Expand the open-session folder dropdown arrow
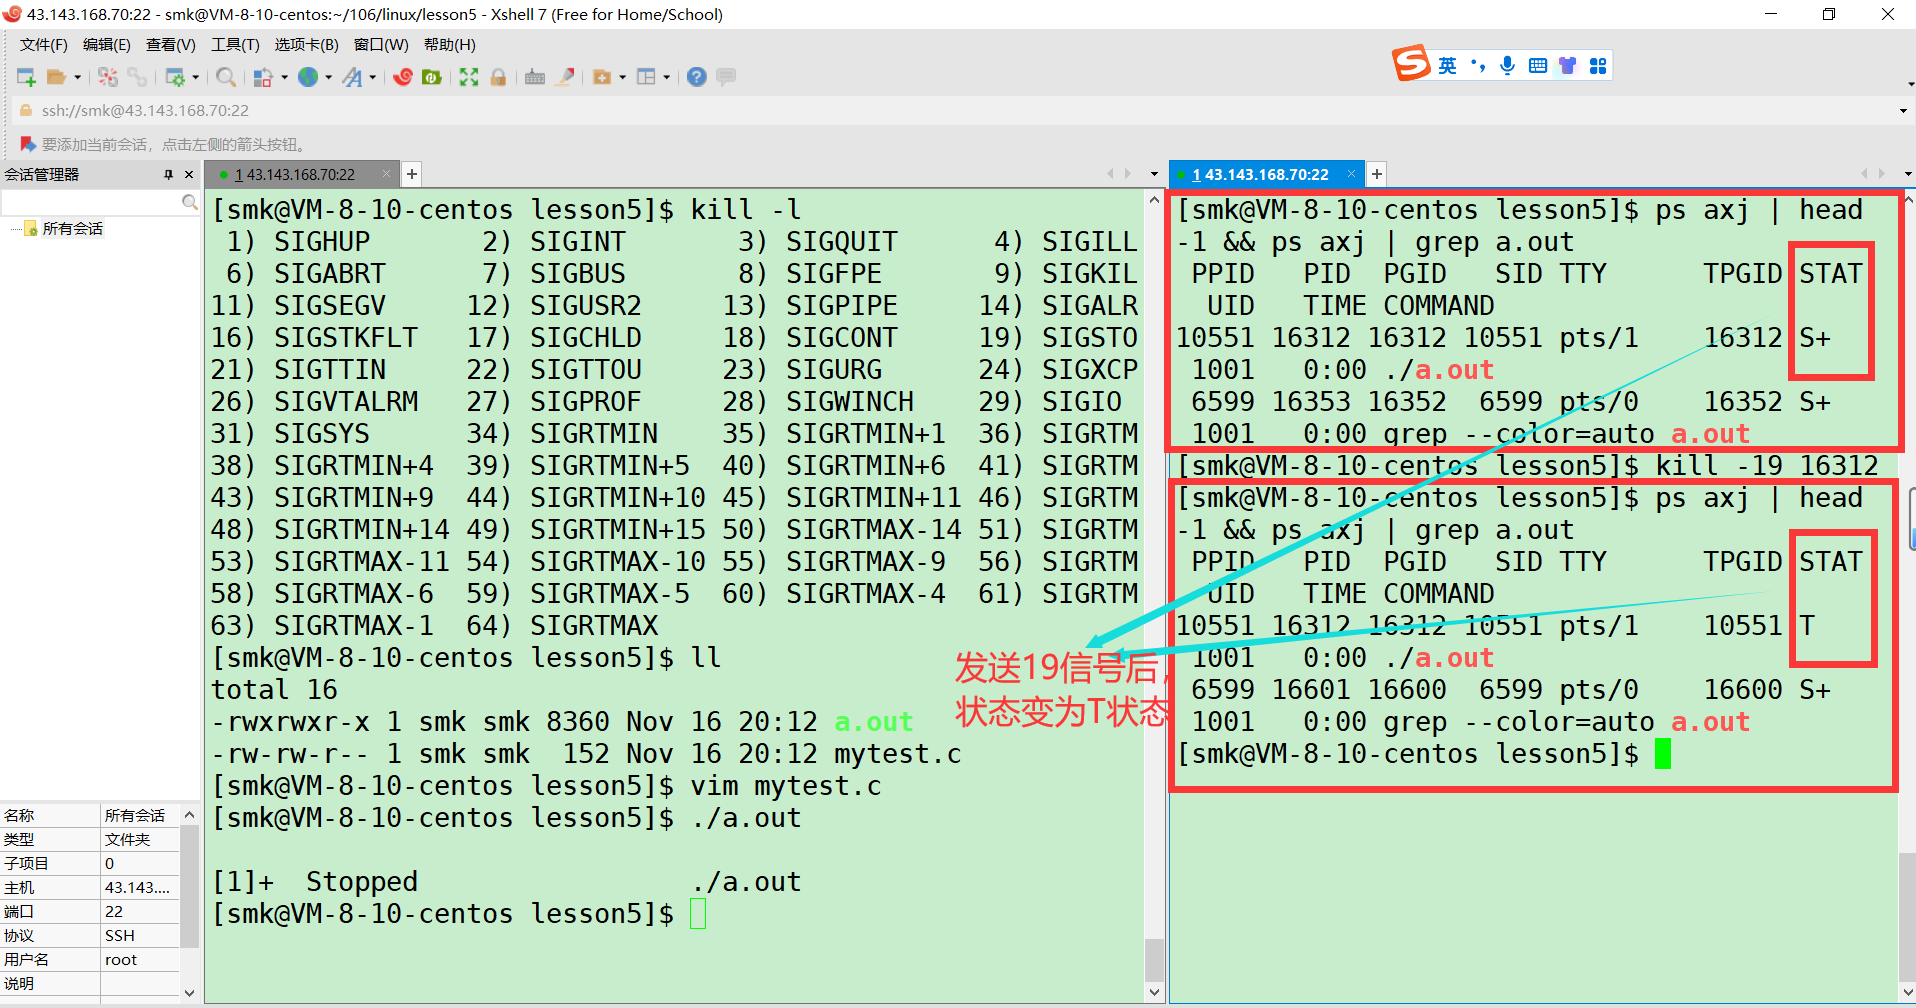 coord(77,77)
